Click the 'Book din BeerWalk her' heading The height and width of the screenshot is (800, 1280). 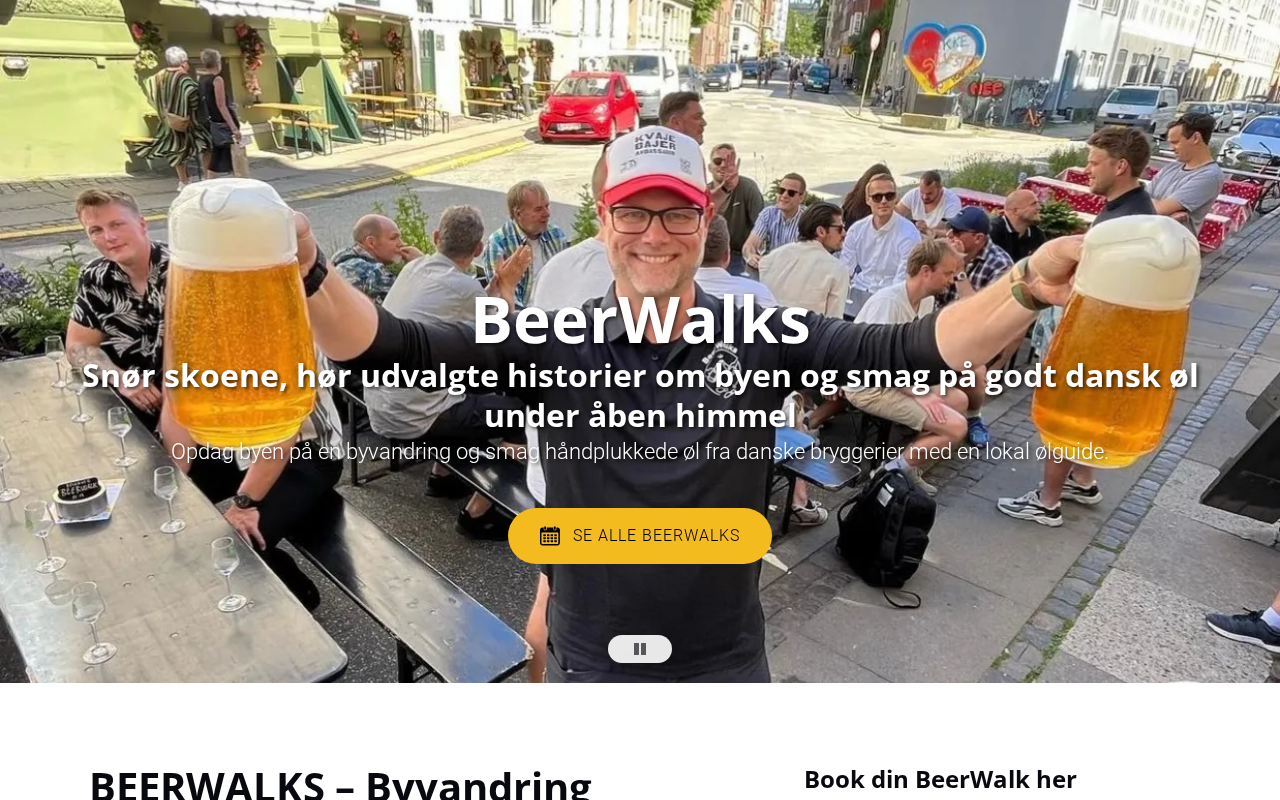pos(940,779)
